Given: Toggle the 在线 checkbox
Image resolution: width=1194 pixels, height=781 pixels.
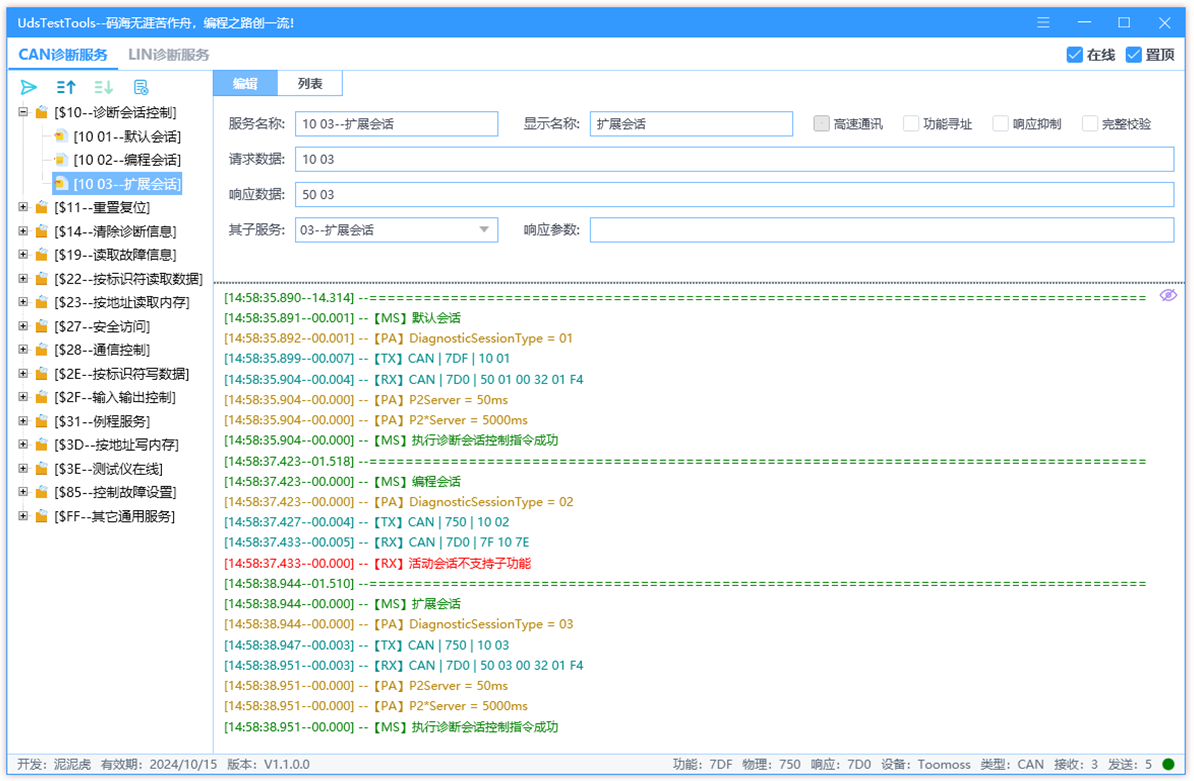Looking at the screenshot, I should tap(1074, 55).
